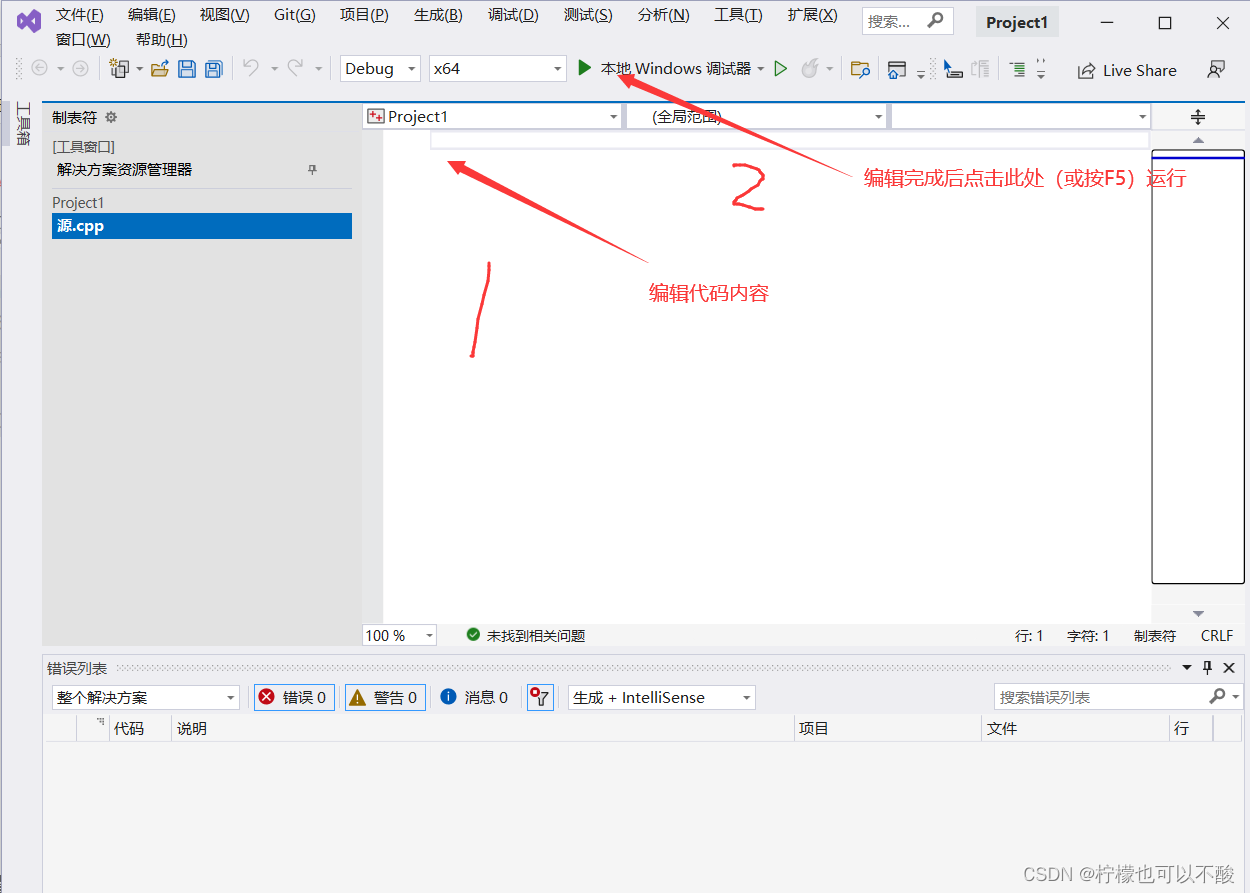Open the 错误列表 window options arrow
1250x893 pixels.
pos(1187,667)
